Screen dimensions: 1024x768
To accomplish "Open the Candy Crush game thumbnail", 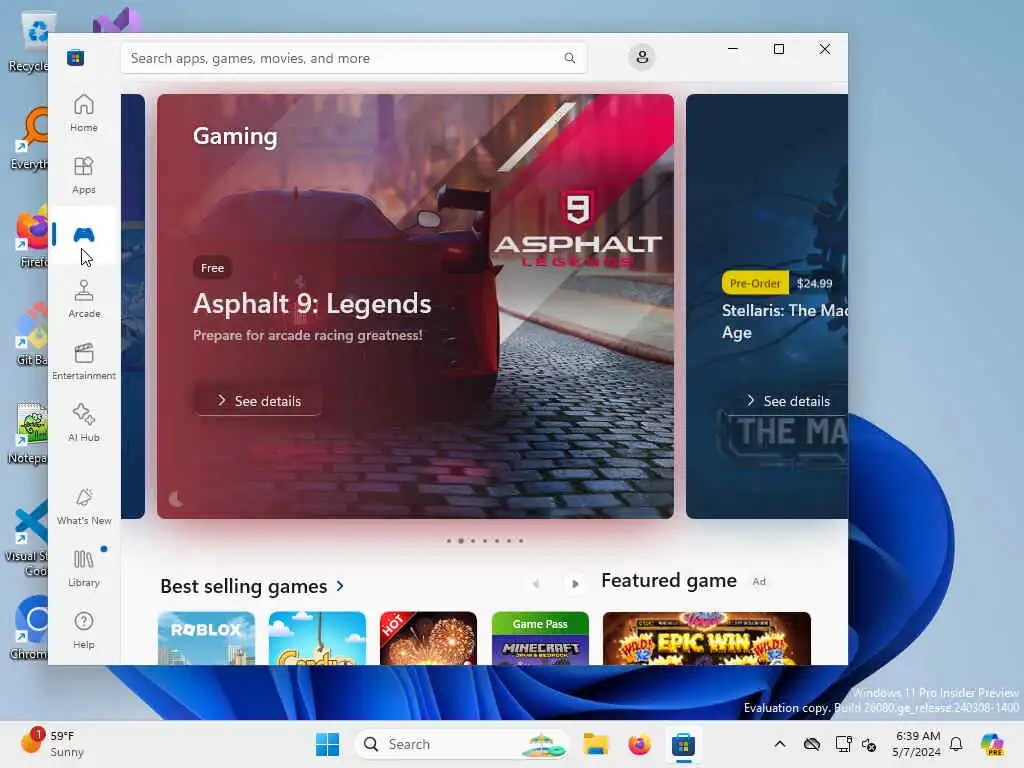I will coord(317,638).
